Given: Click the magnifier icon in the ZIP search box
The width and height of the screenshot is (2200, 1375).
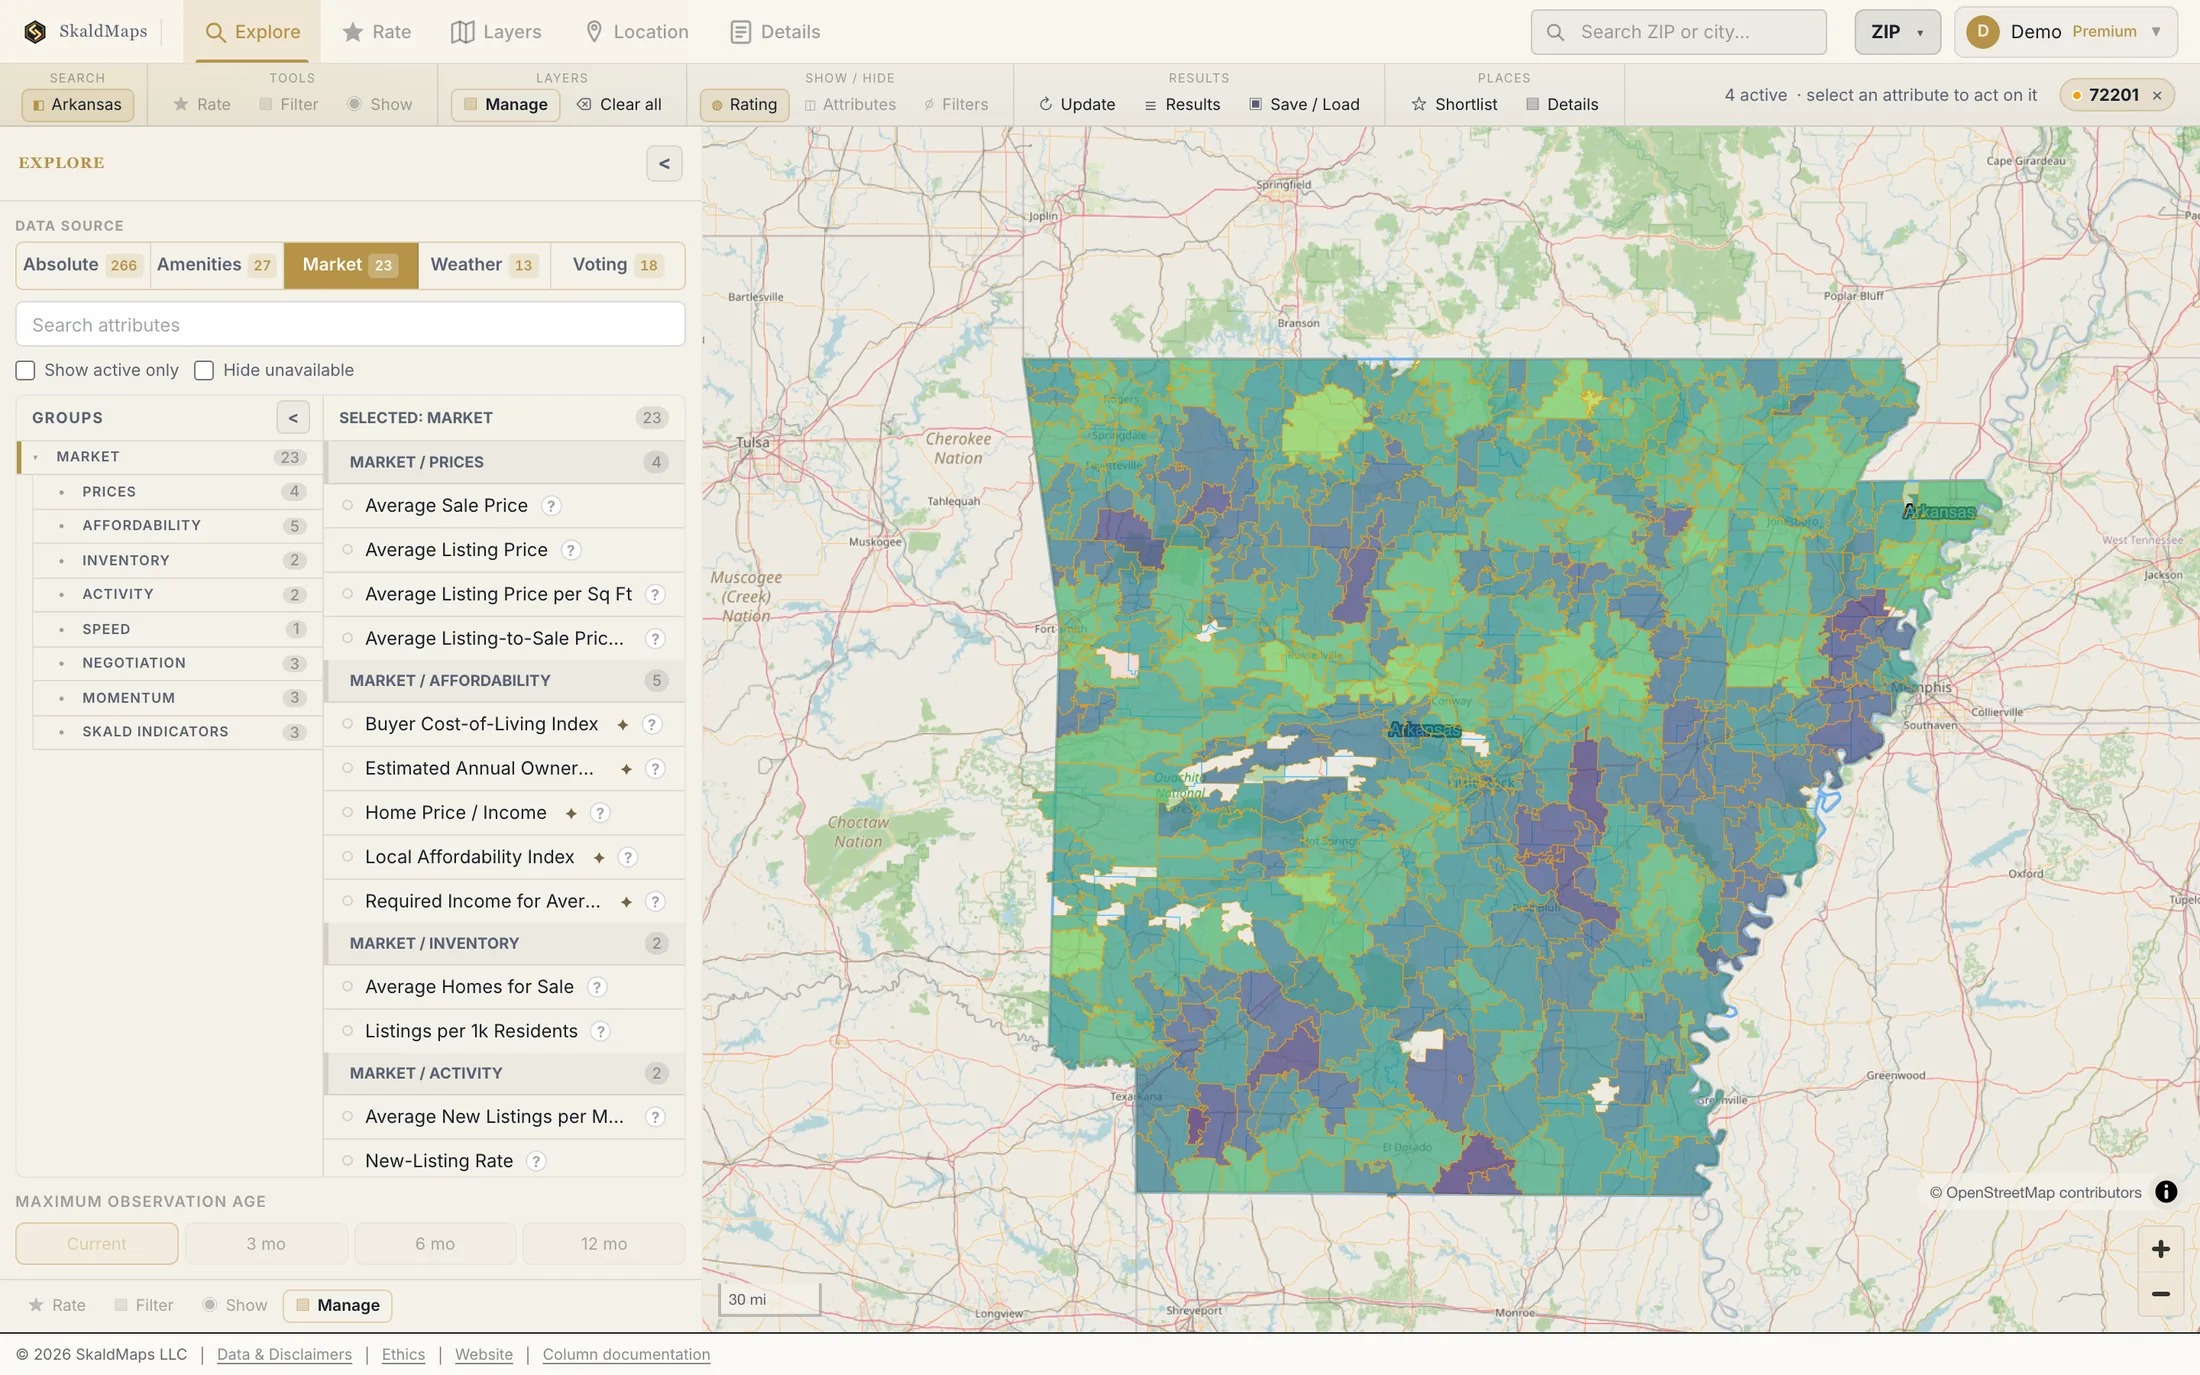Looking at the screenshot, I should click(x=1555, y=32).
